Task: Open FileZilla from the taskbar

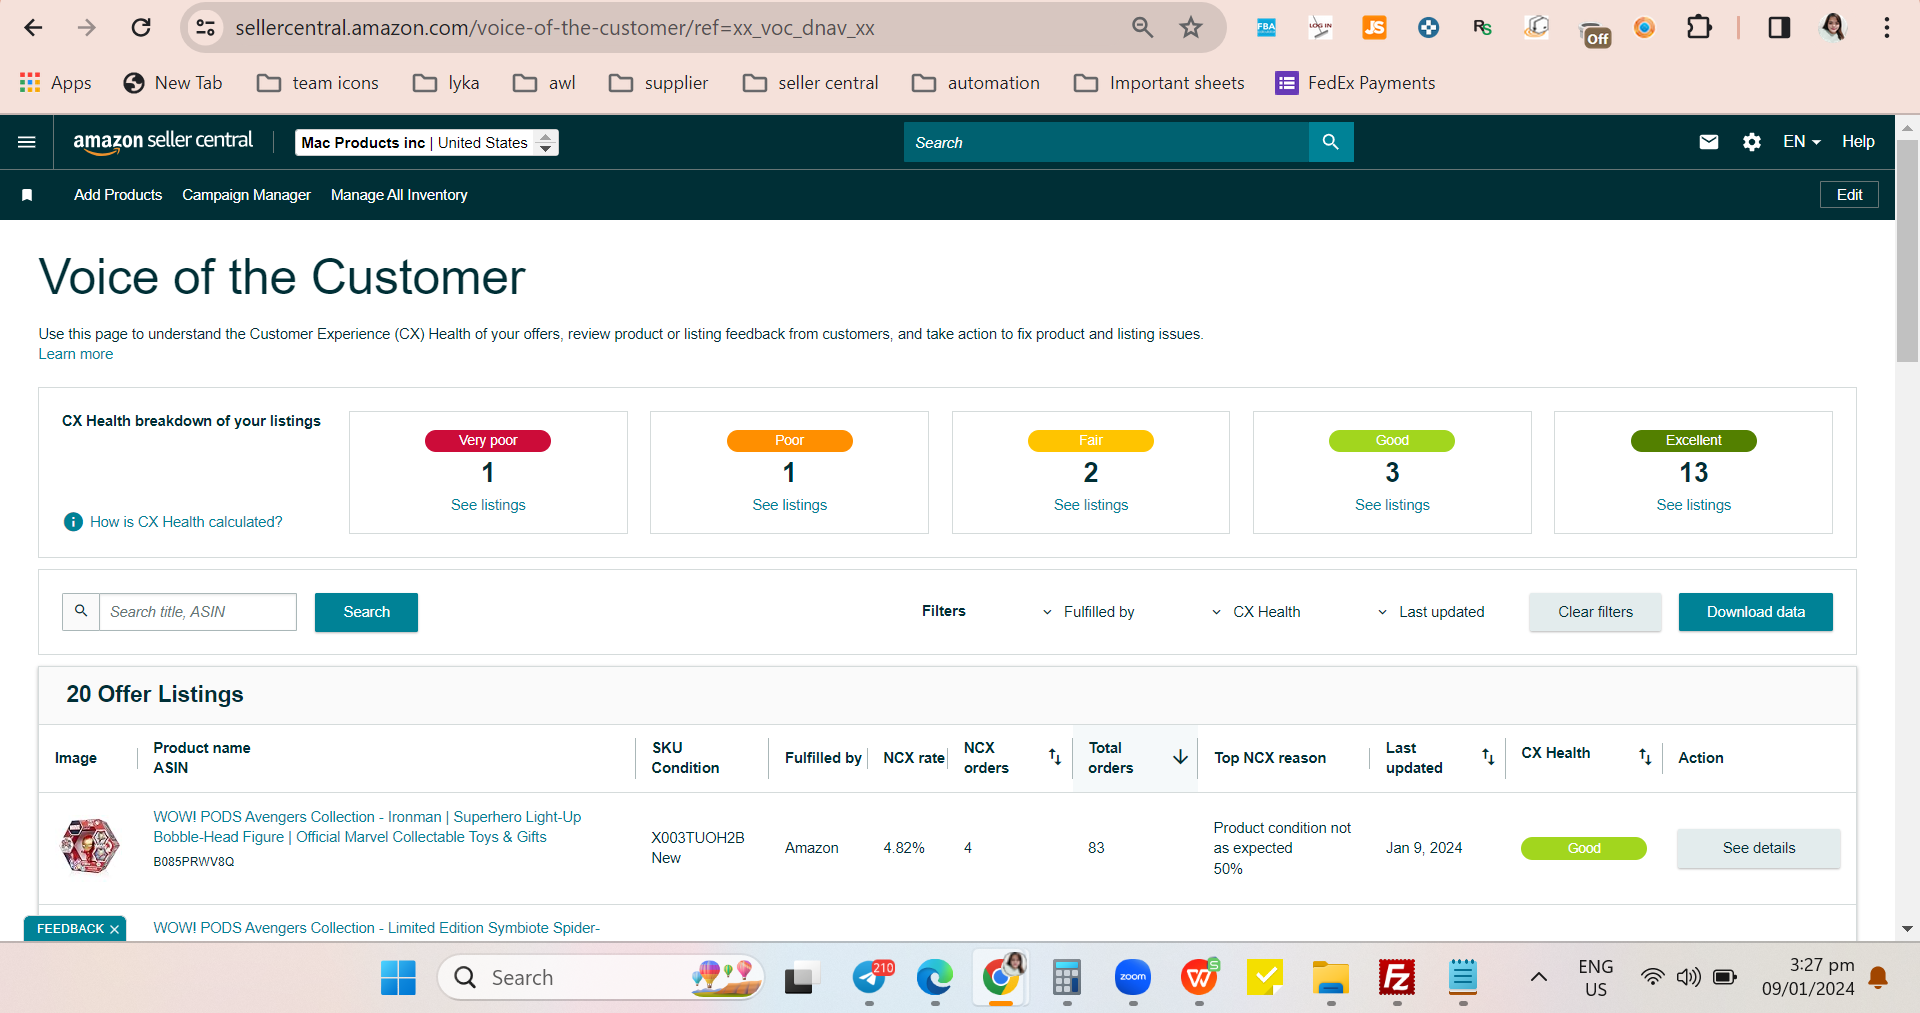Action: (1396, 977)
